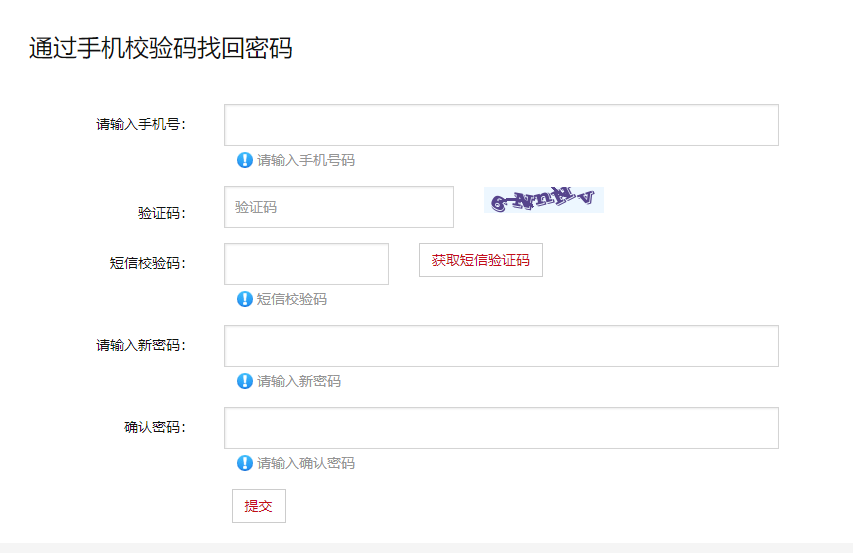The height and width of the screenshot is (553, 853).
Task: Click the 请输入手机号码 hint text
Action: pyautogui.click(x=306, y=160)
